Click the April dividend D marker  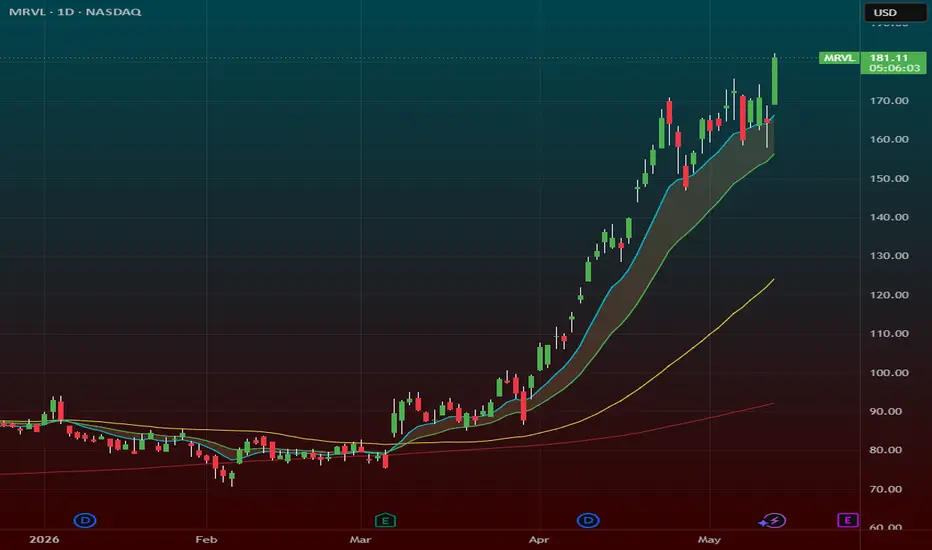588,521
